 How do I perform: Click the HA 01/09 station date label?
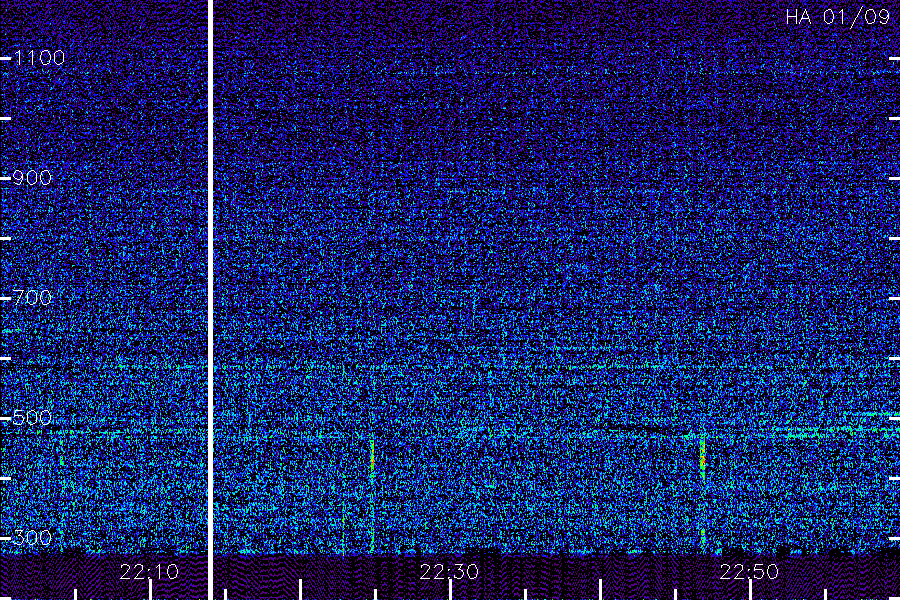pyautogui.click(x=837, y=17)
